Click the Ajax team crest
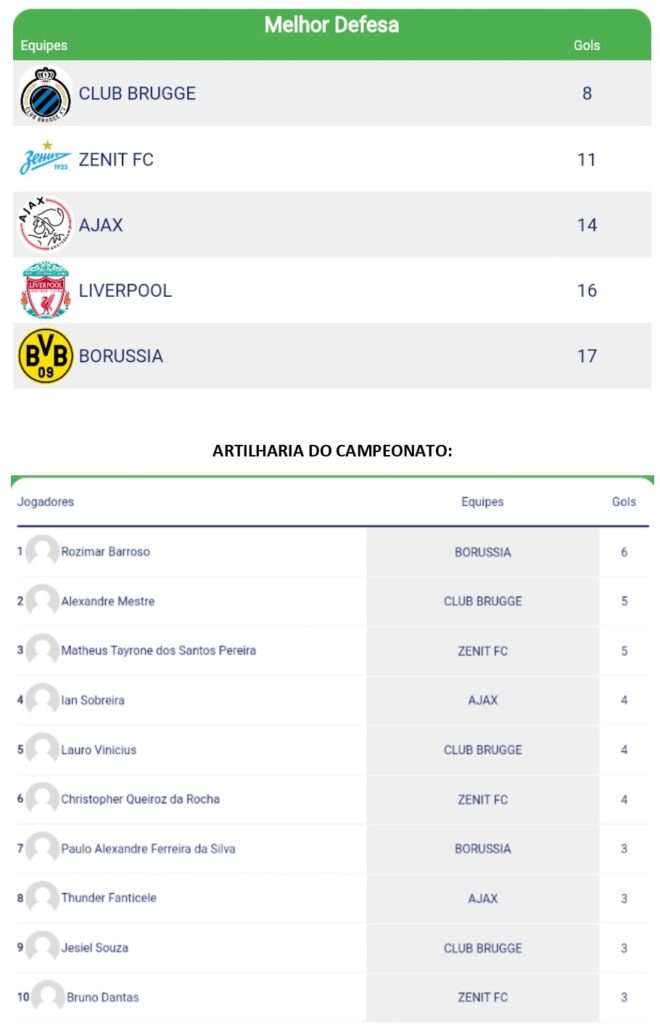 [46, 225]
